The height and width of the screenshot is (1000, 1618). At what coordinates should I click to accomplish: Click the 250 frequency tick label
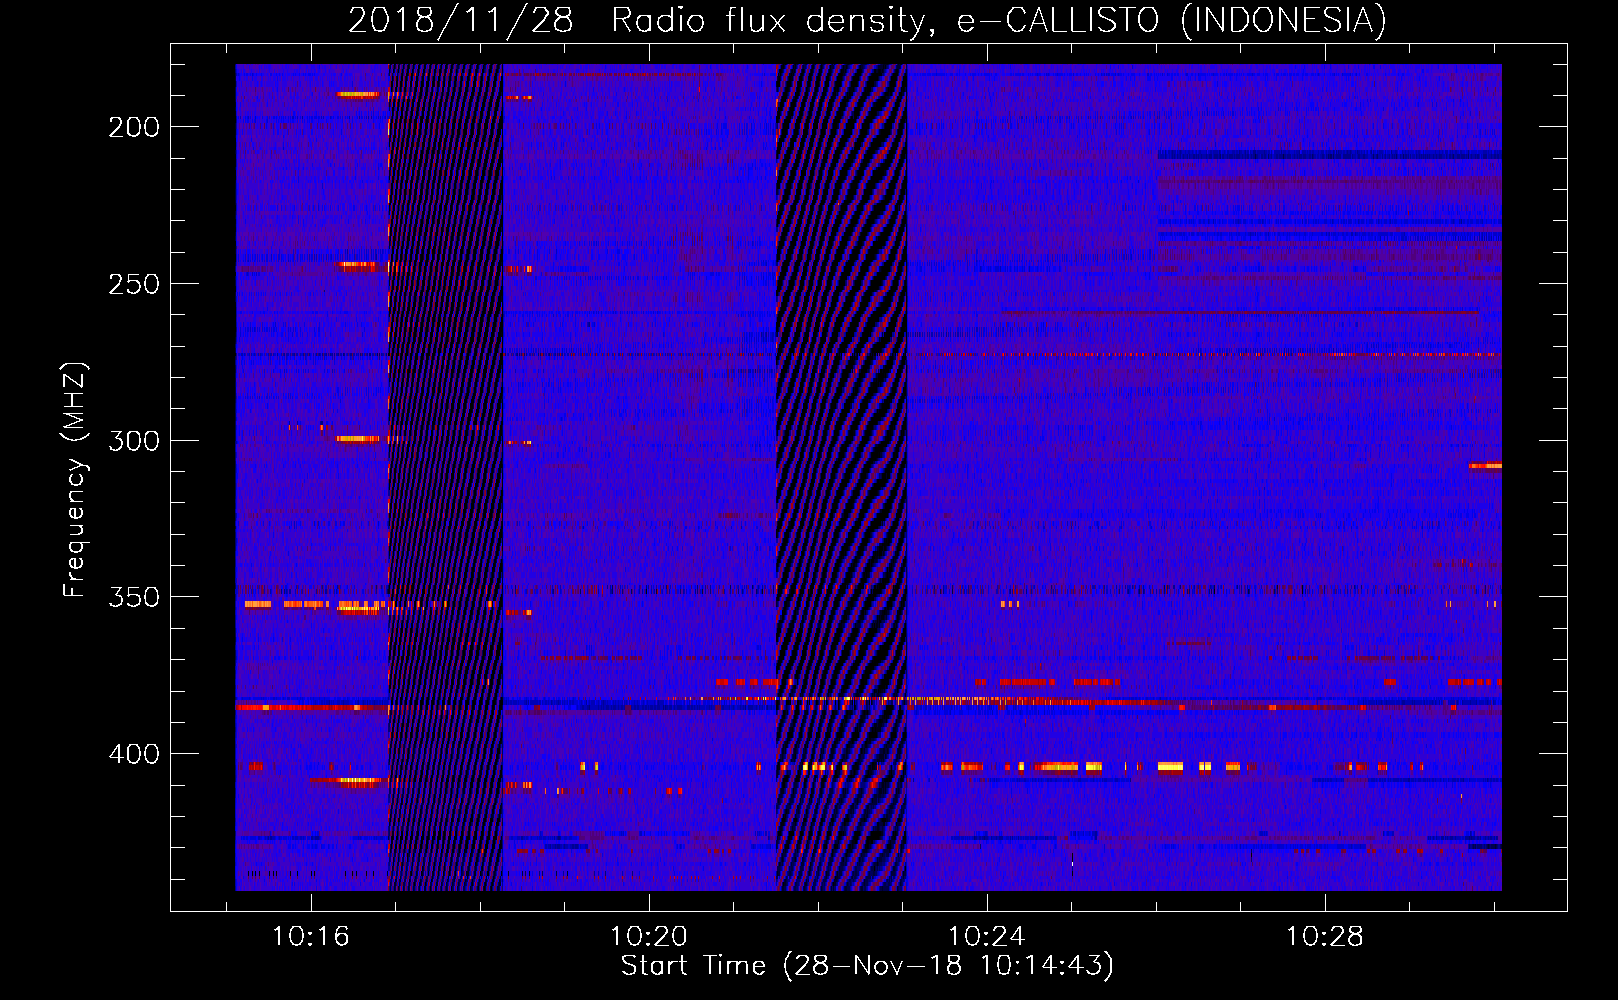point(134,284)
